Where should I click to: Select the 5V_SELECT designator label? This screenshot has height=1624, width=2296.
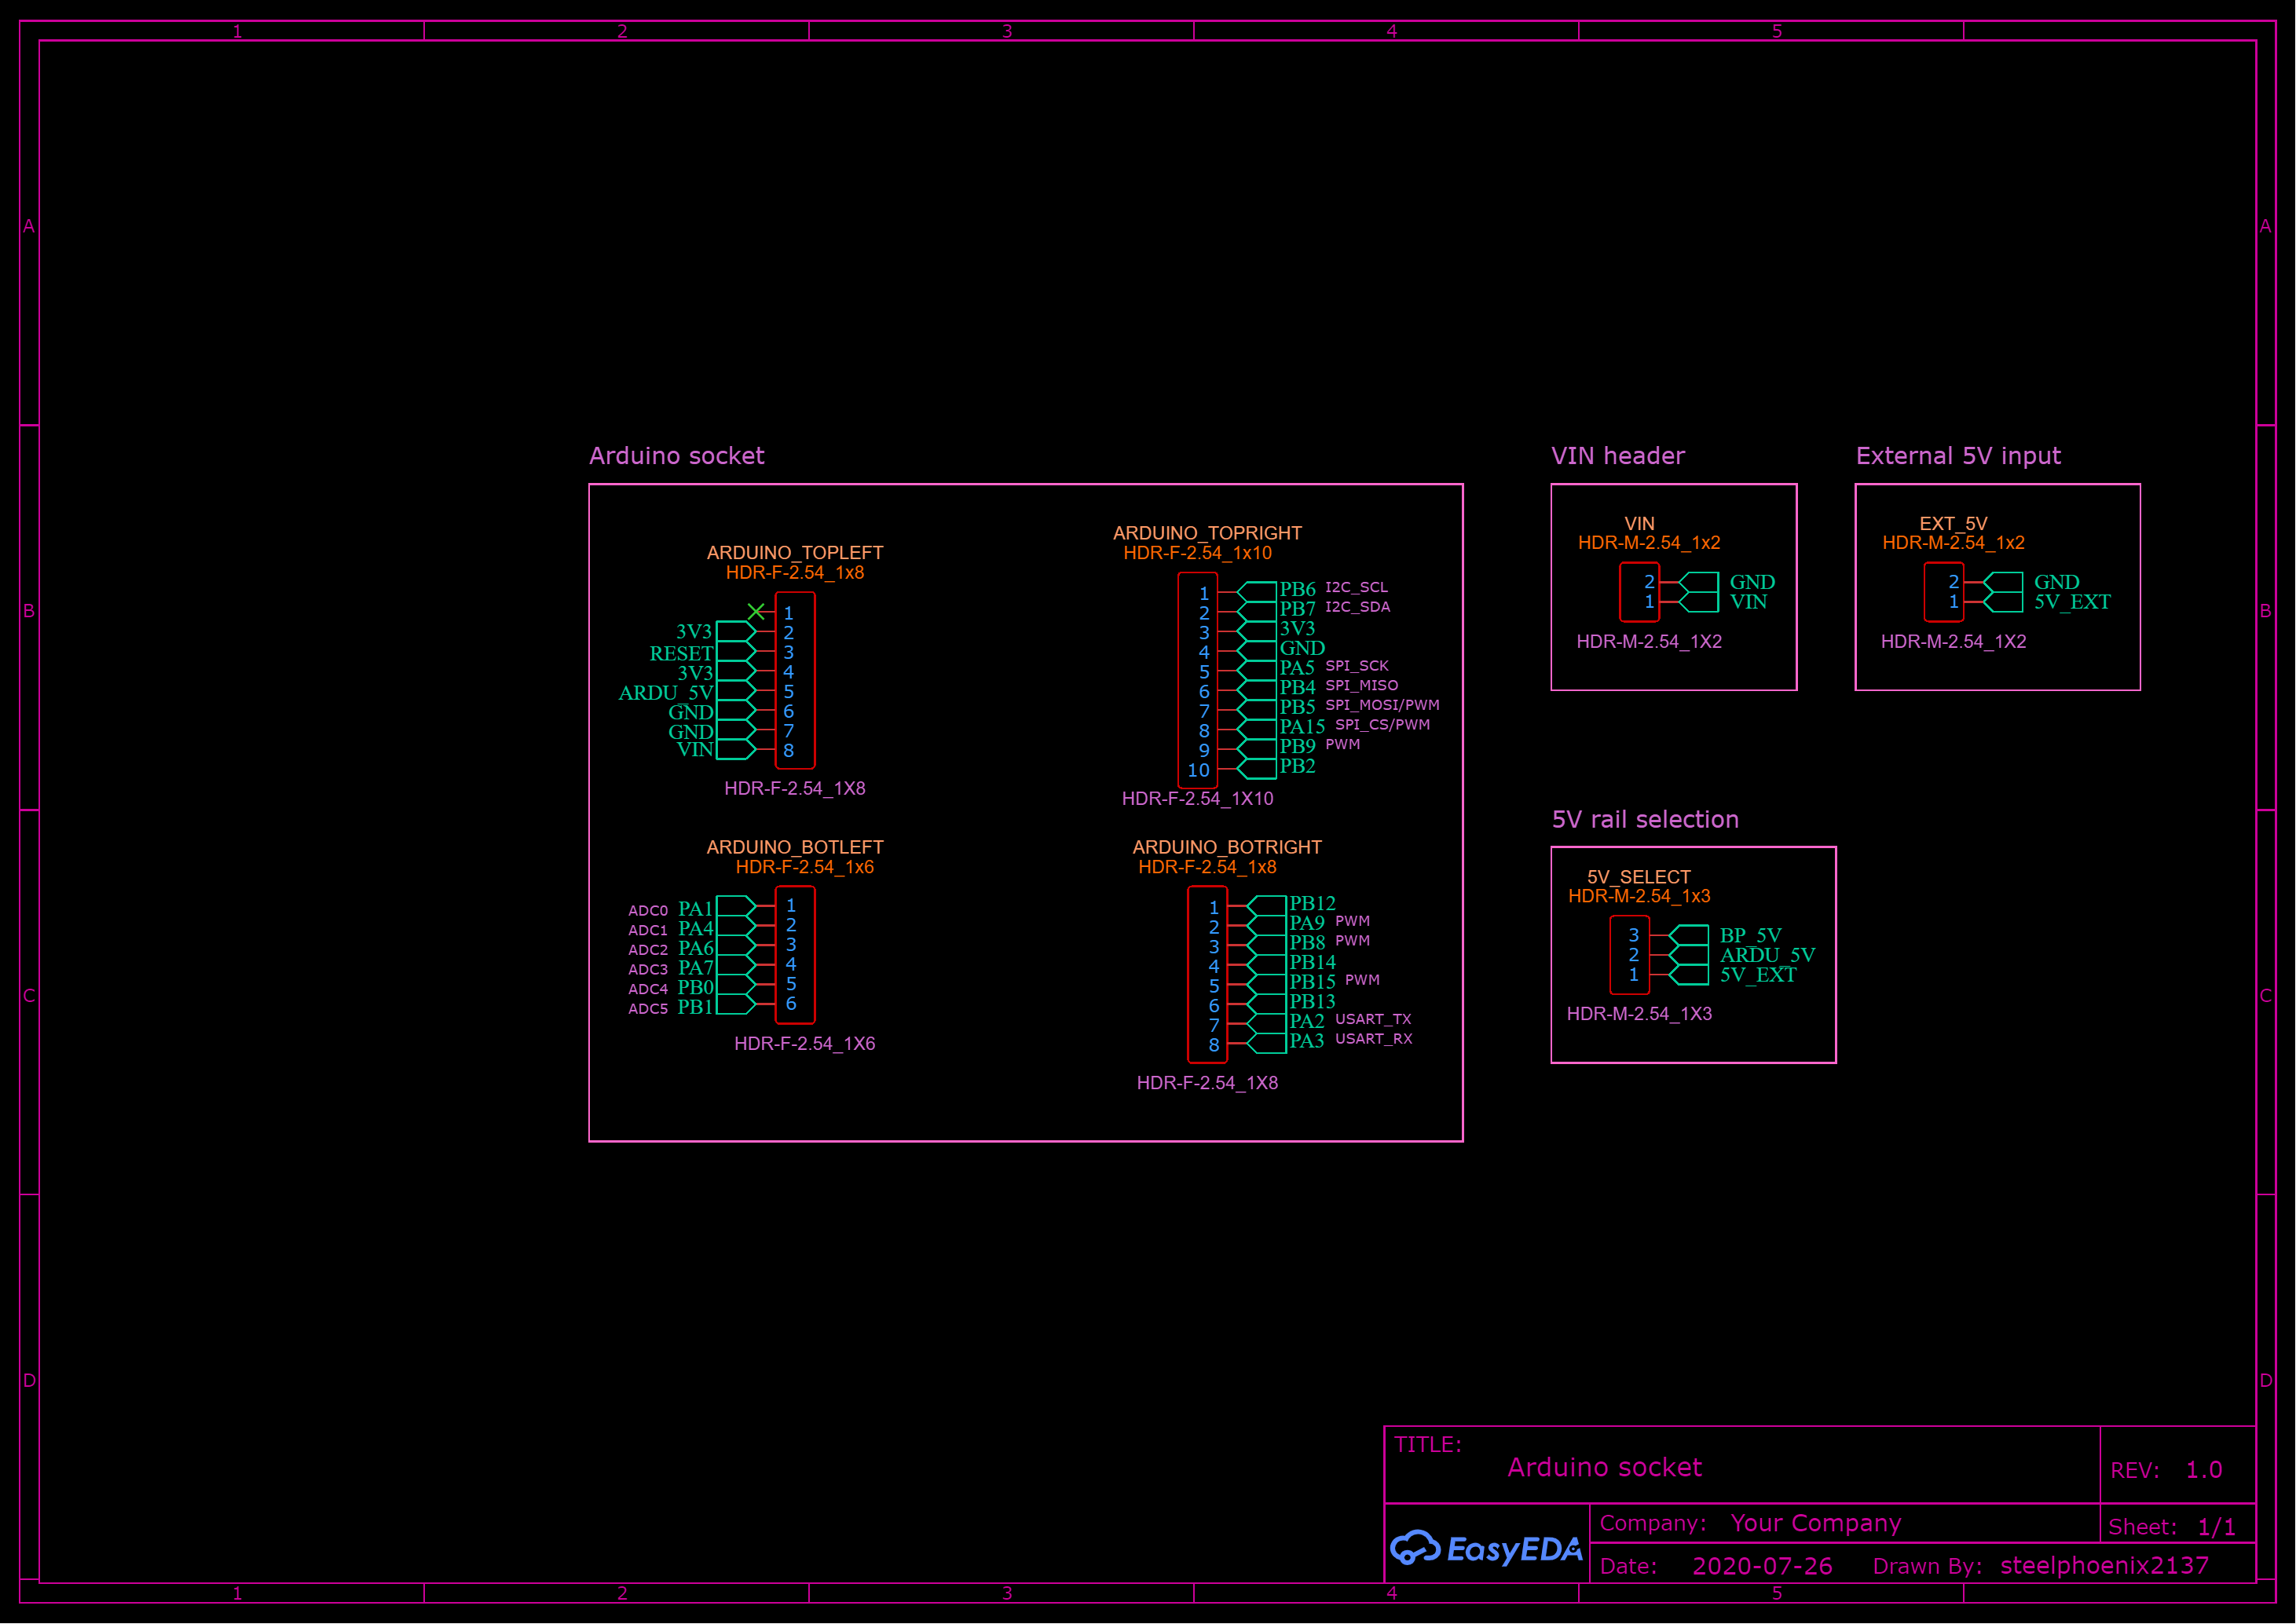pyautogui.click(x=1638, y=877)
